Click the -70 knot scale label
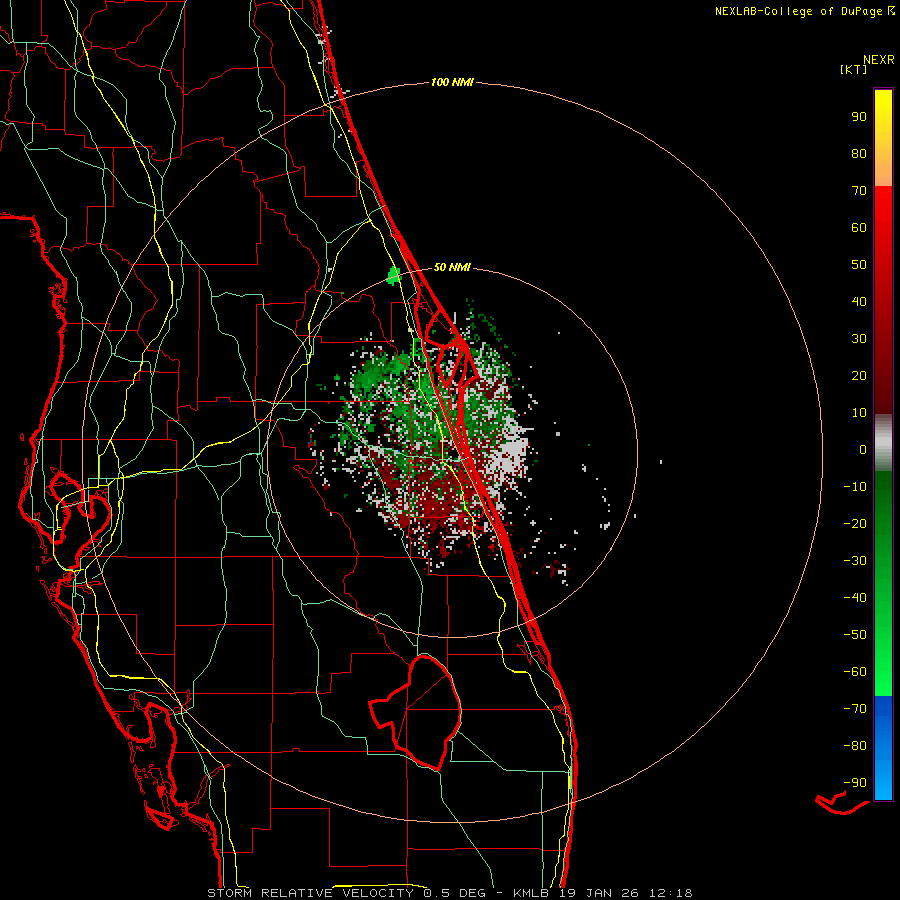The width and height of the screenshot is (900, 900). [855, 709]
